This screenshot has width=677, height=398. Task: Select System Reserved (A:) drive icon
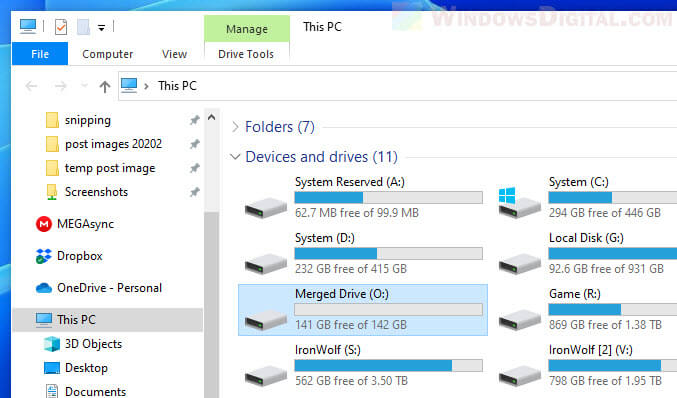pos(266,207)
